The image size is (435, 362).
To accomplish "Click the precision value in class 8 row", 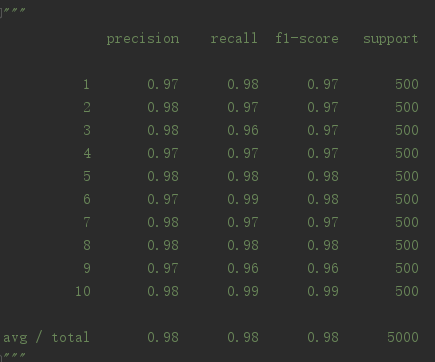I will pyautogui.click(x=163, y=245).
